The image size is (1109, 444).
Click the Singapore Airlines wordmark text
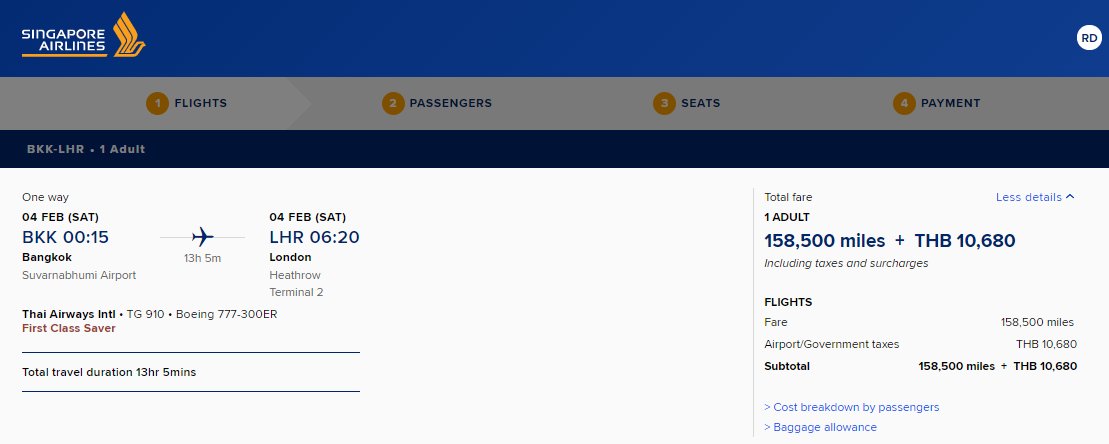click(x=64, y=42)
